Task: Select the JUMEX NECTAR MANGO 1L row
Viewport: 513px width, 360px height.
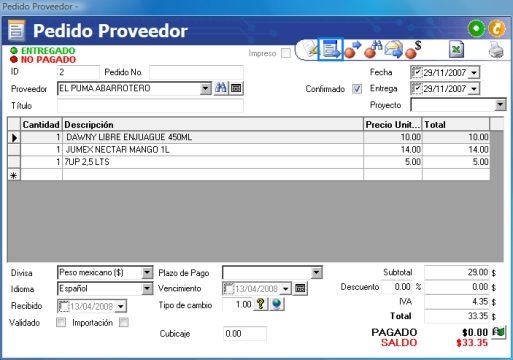Action: pos(249,150)
